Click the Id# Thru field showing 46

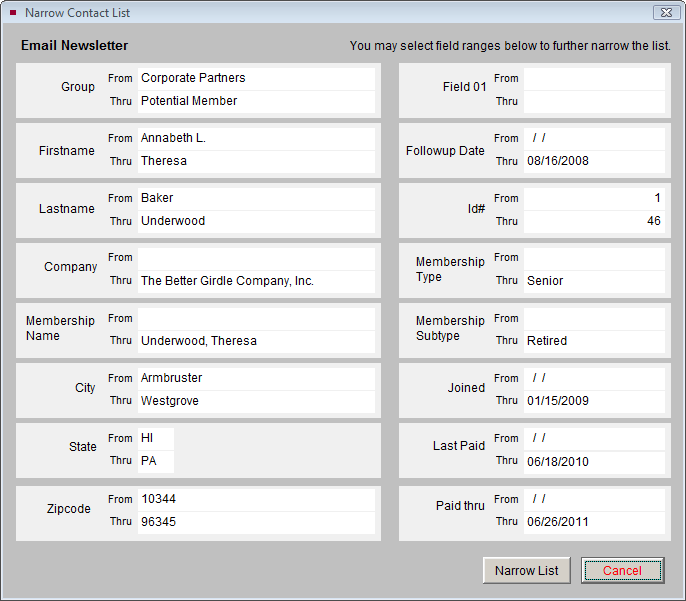pos(593,221)
